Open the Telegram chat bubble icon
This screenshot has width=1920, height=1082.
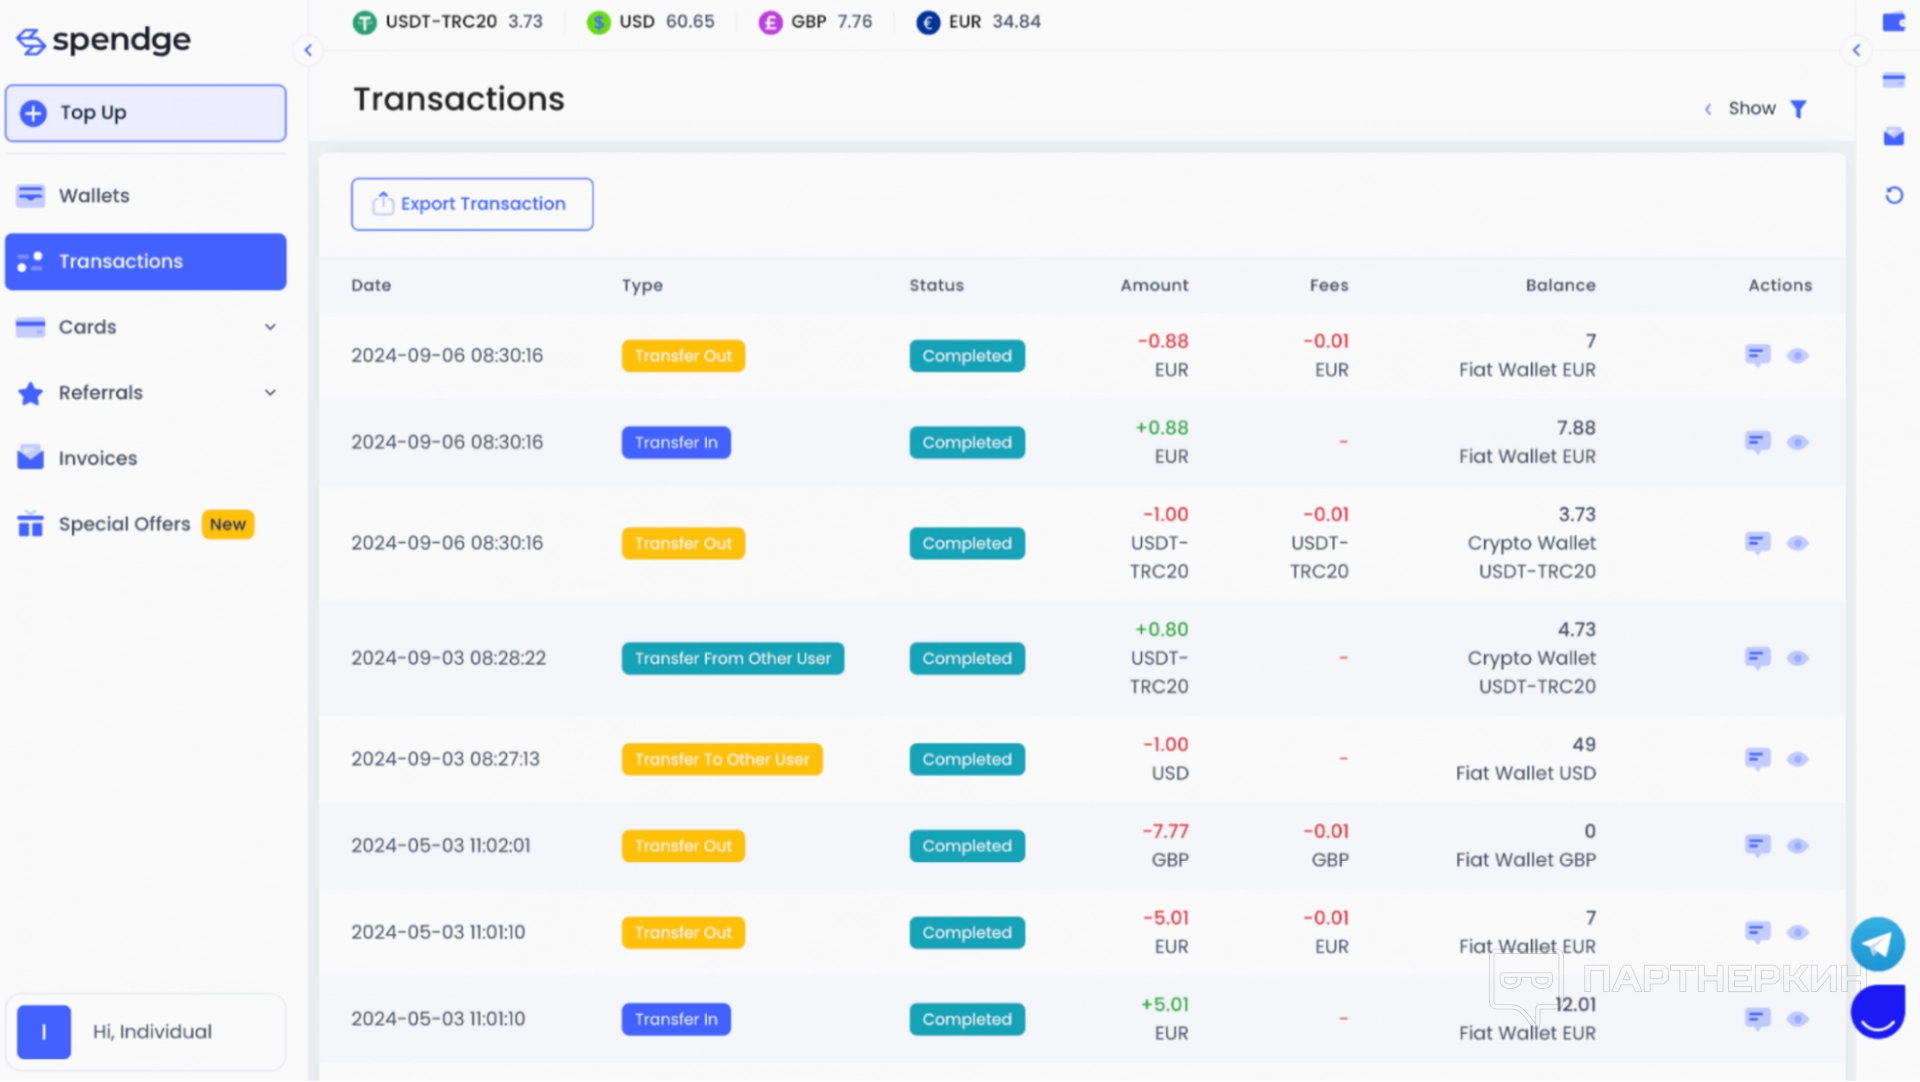pos(1877,944)
